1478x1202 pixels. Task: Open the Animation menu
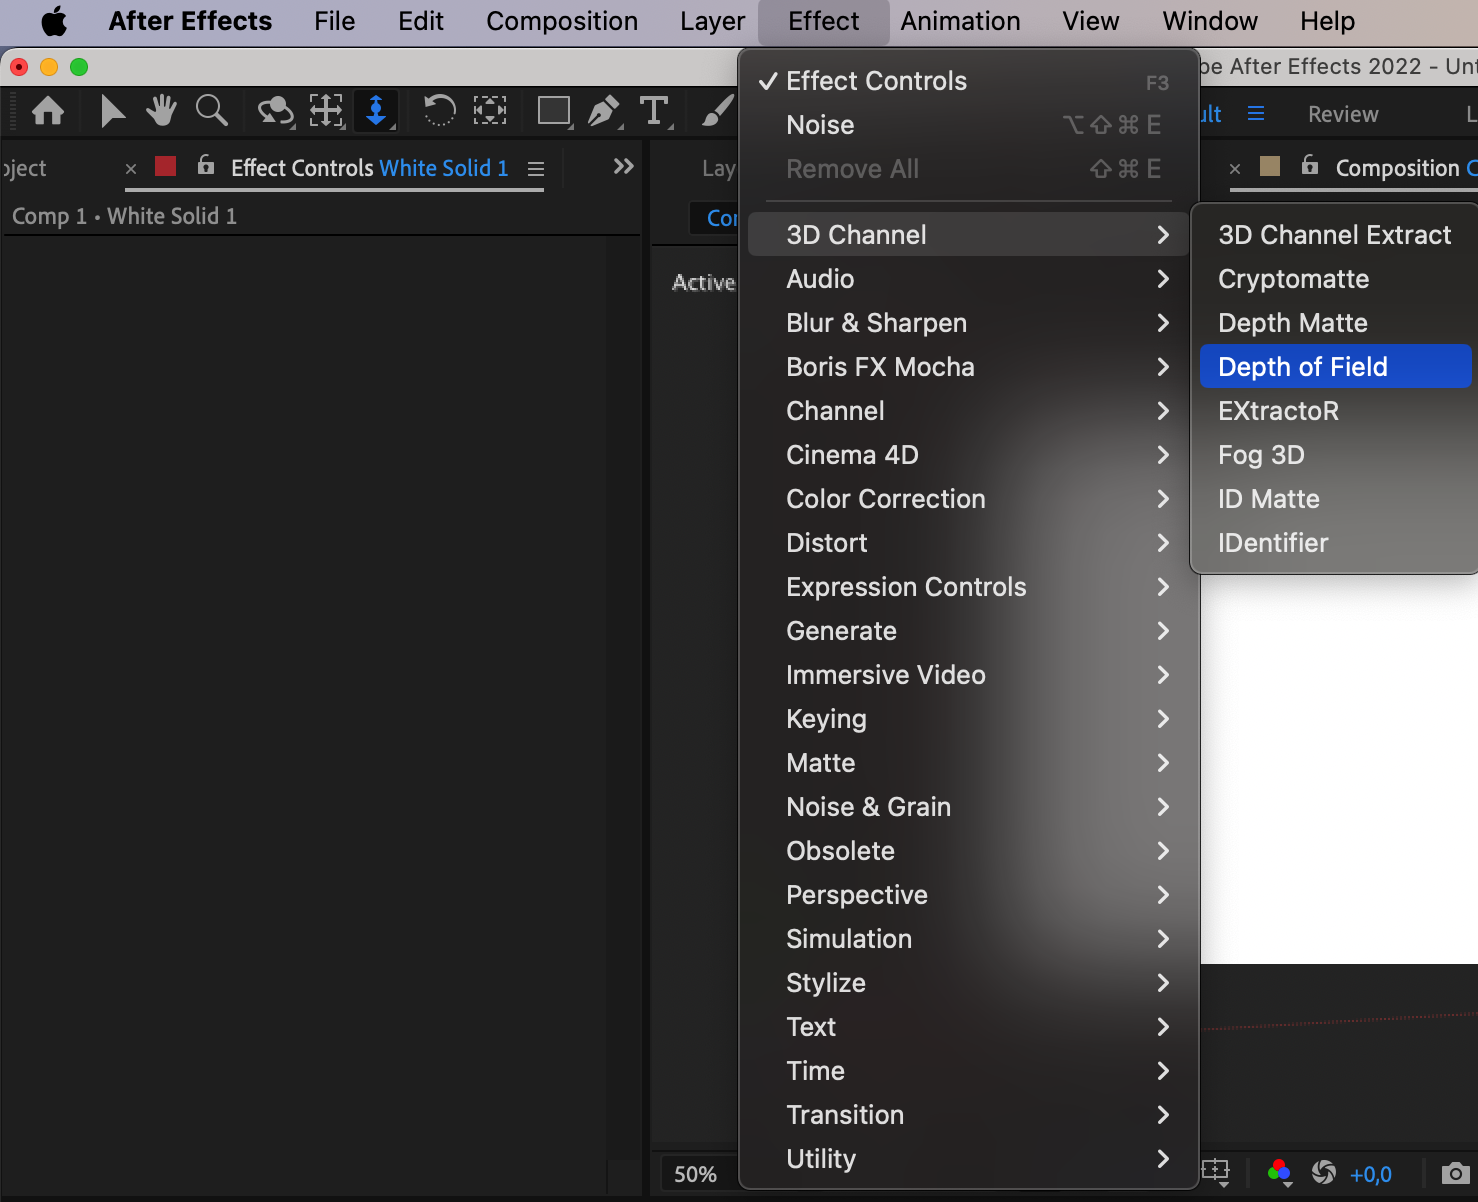click(x=960, y=21)
